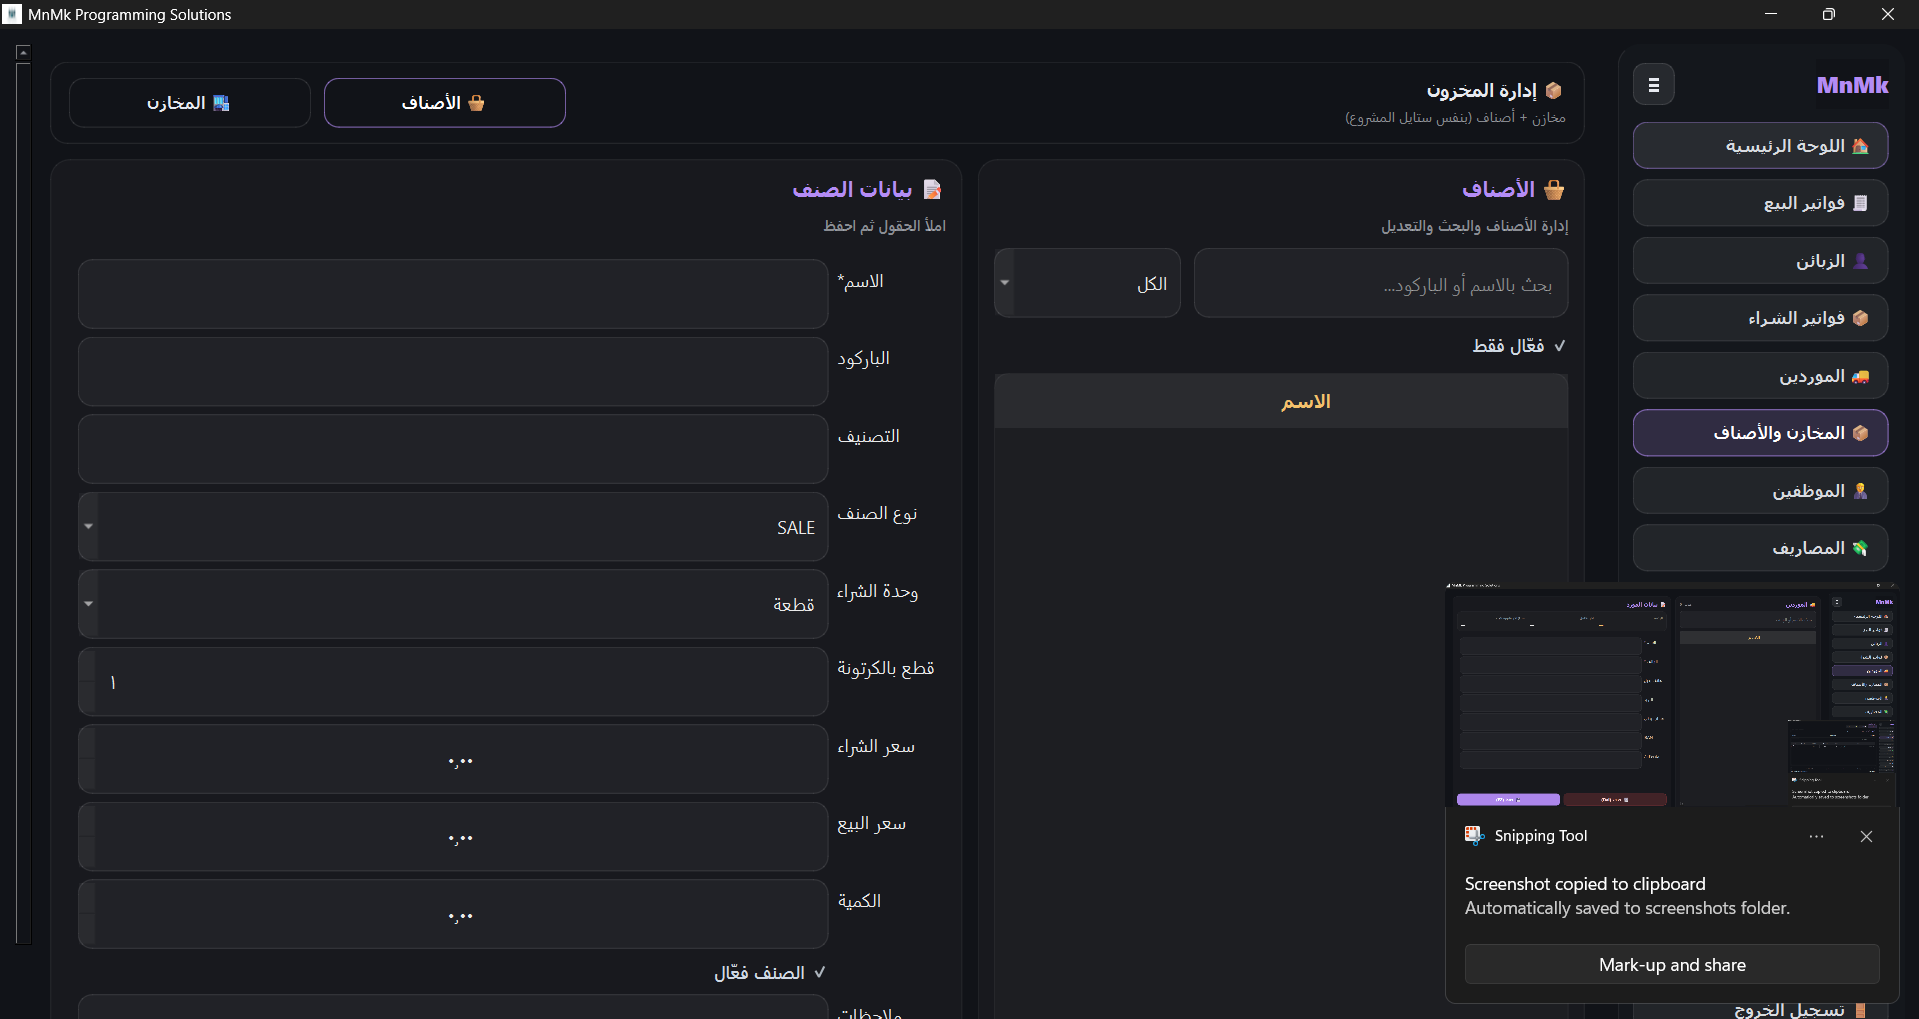This screenshot has height=1019, width=1919.
Task: Switch to the المخازن warehouses tab
Action: pyautogui.click(x=190, y=103)
